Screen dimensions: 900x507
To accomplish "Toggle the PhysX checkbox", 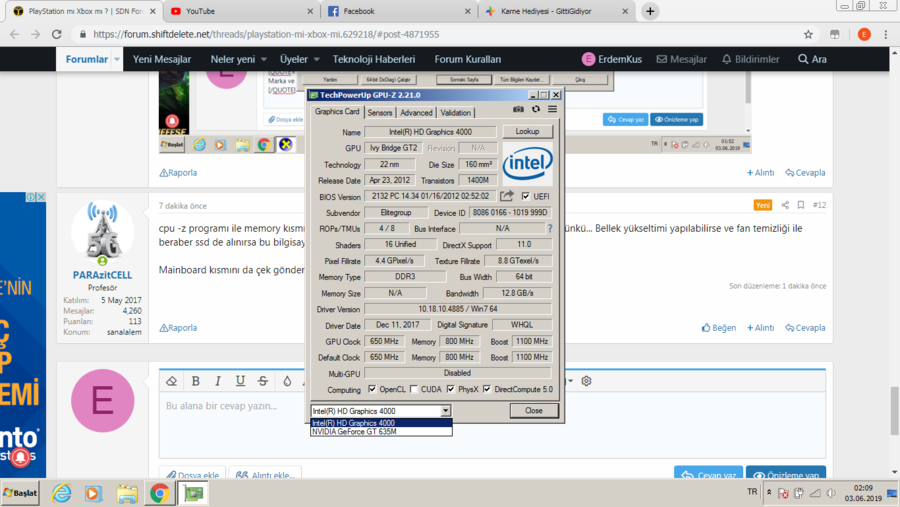I will point(451,389).
